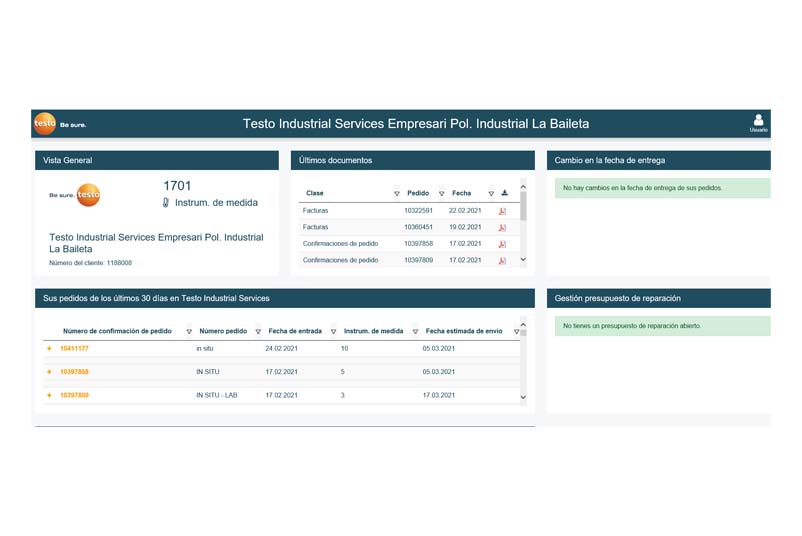Image resolution: width=802 pixels, height=536 pixels.
Task: Click date 24.02.2021 in orders table
Action: click(281, 348)
